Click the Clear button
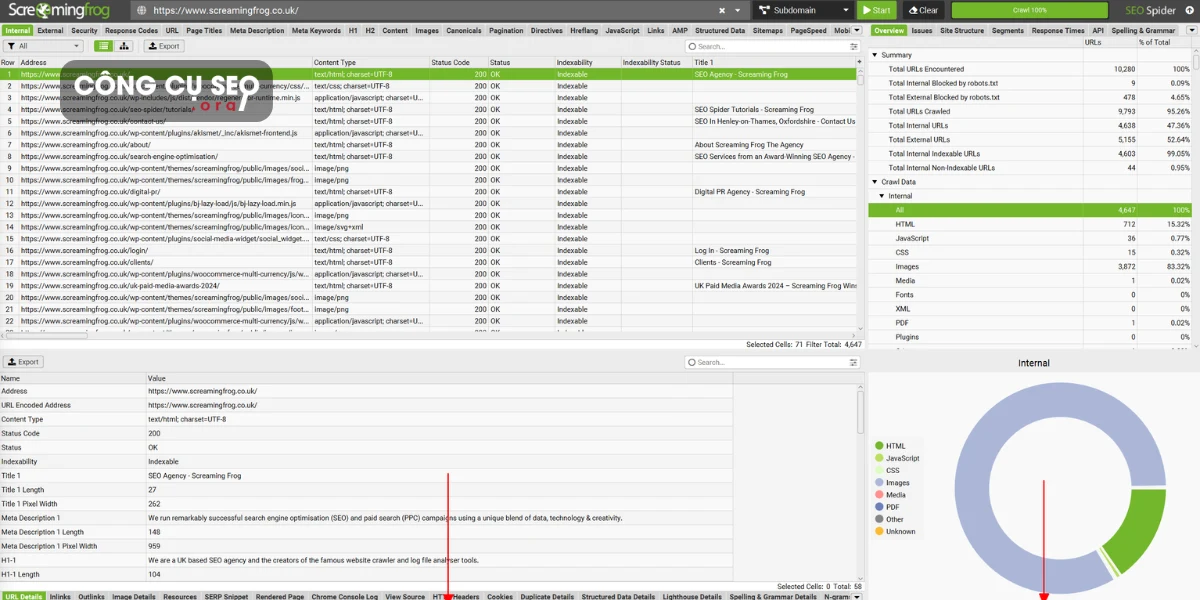The height and width of the screenshot is (600, 1200). tap(924, 10)
